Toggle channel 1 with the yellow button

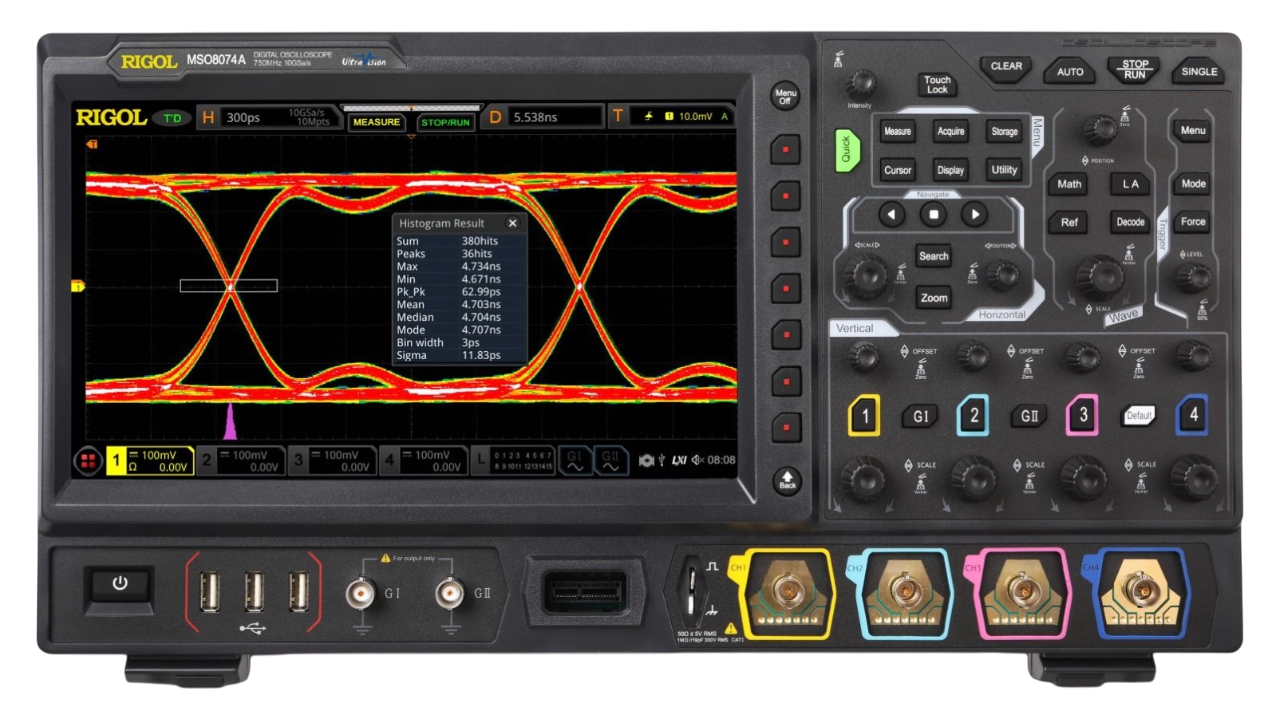click(864, 415)
